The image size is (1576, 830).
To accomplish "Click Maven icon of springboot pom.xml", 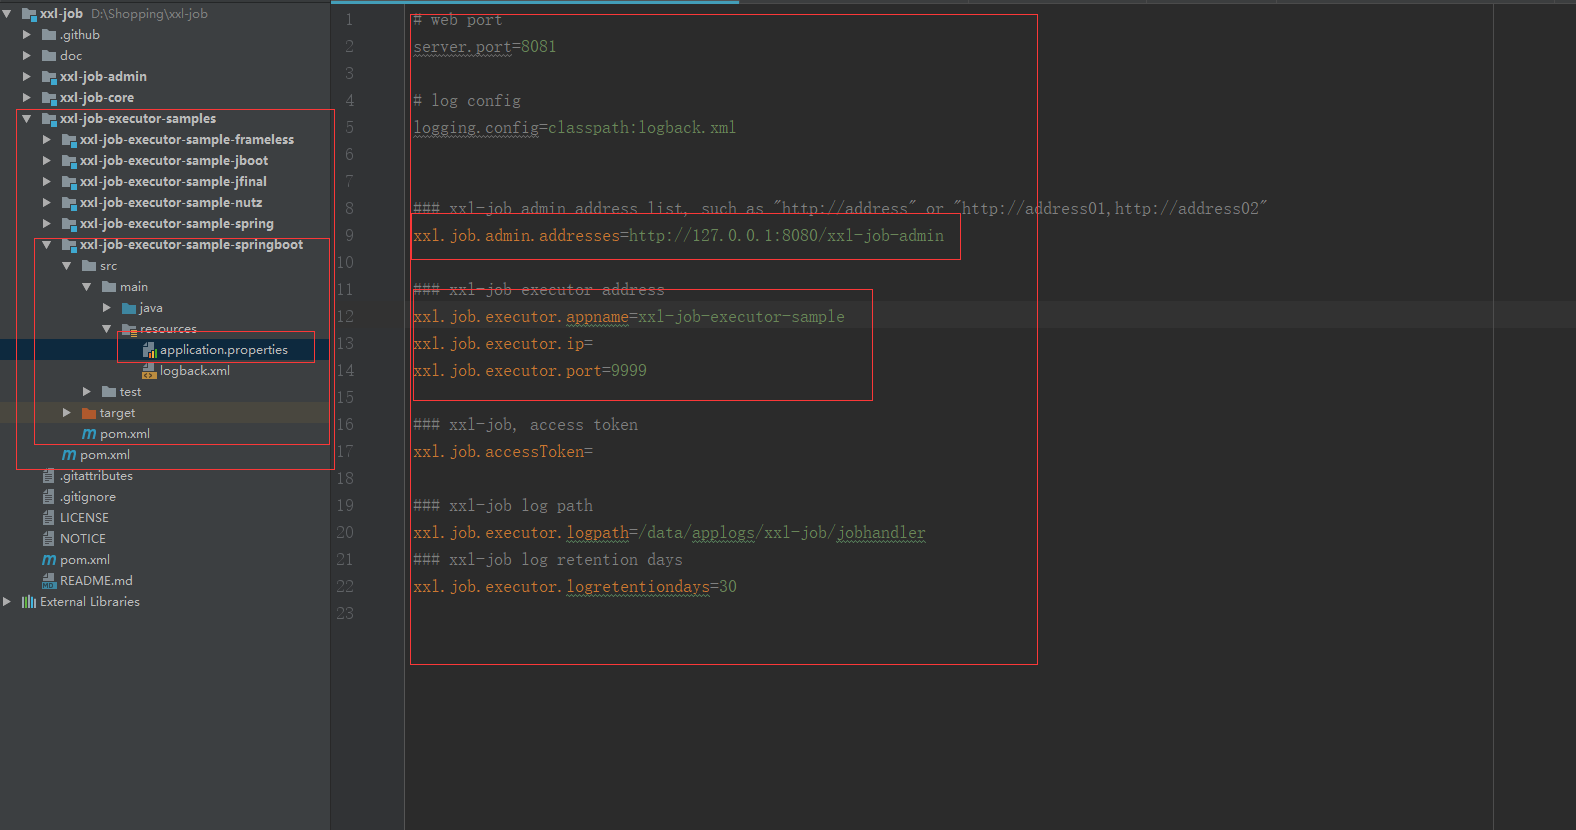I will pyautogui.click(x=89, y=434).
